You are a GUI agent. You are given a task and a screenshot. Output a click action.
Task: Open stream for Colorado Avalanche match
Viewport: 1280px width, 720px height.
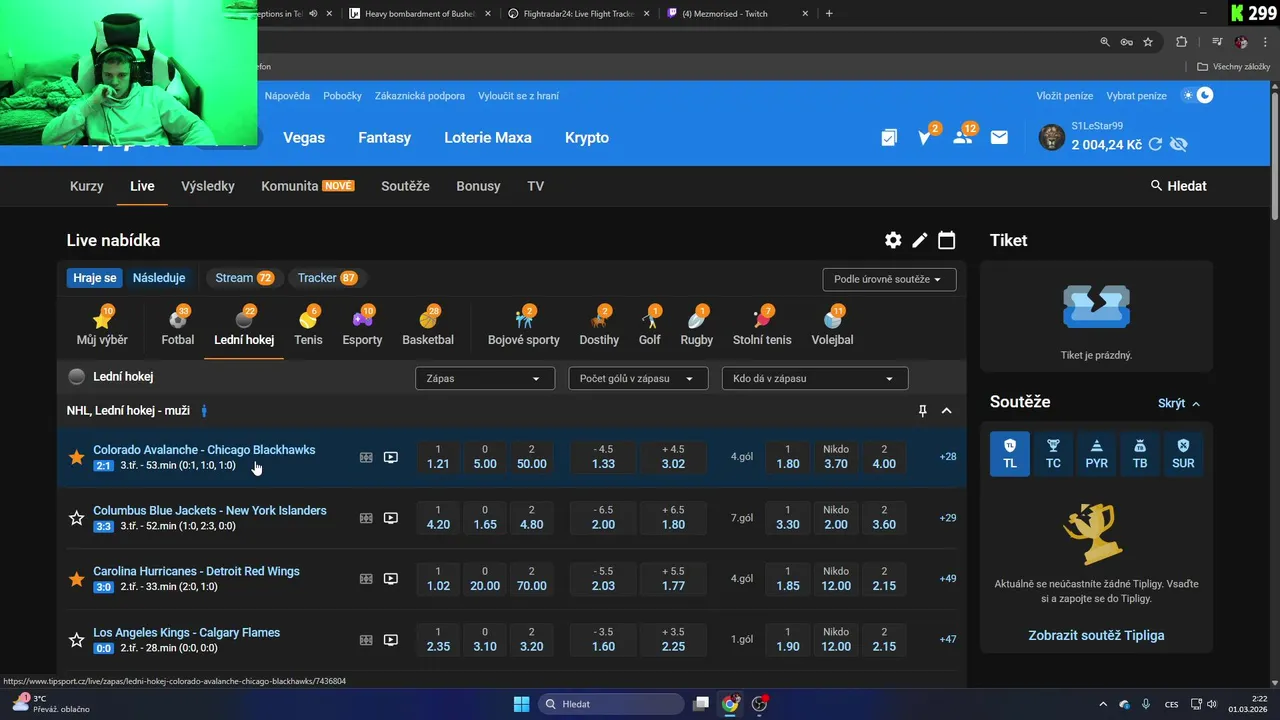tap(391, 457)
